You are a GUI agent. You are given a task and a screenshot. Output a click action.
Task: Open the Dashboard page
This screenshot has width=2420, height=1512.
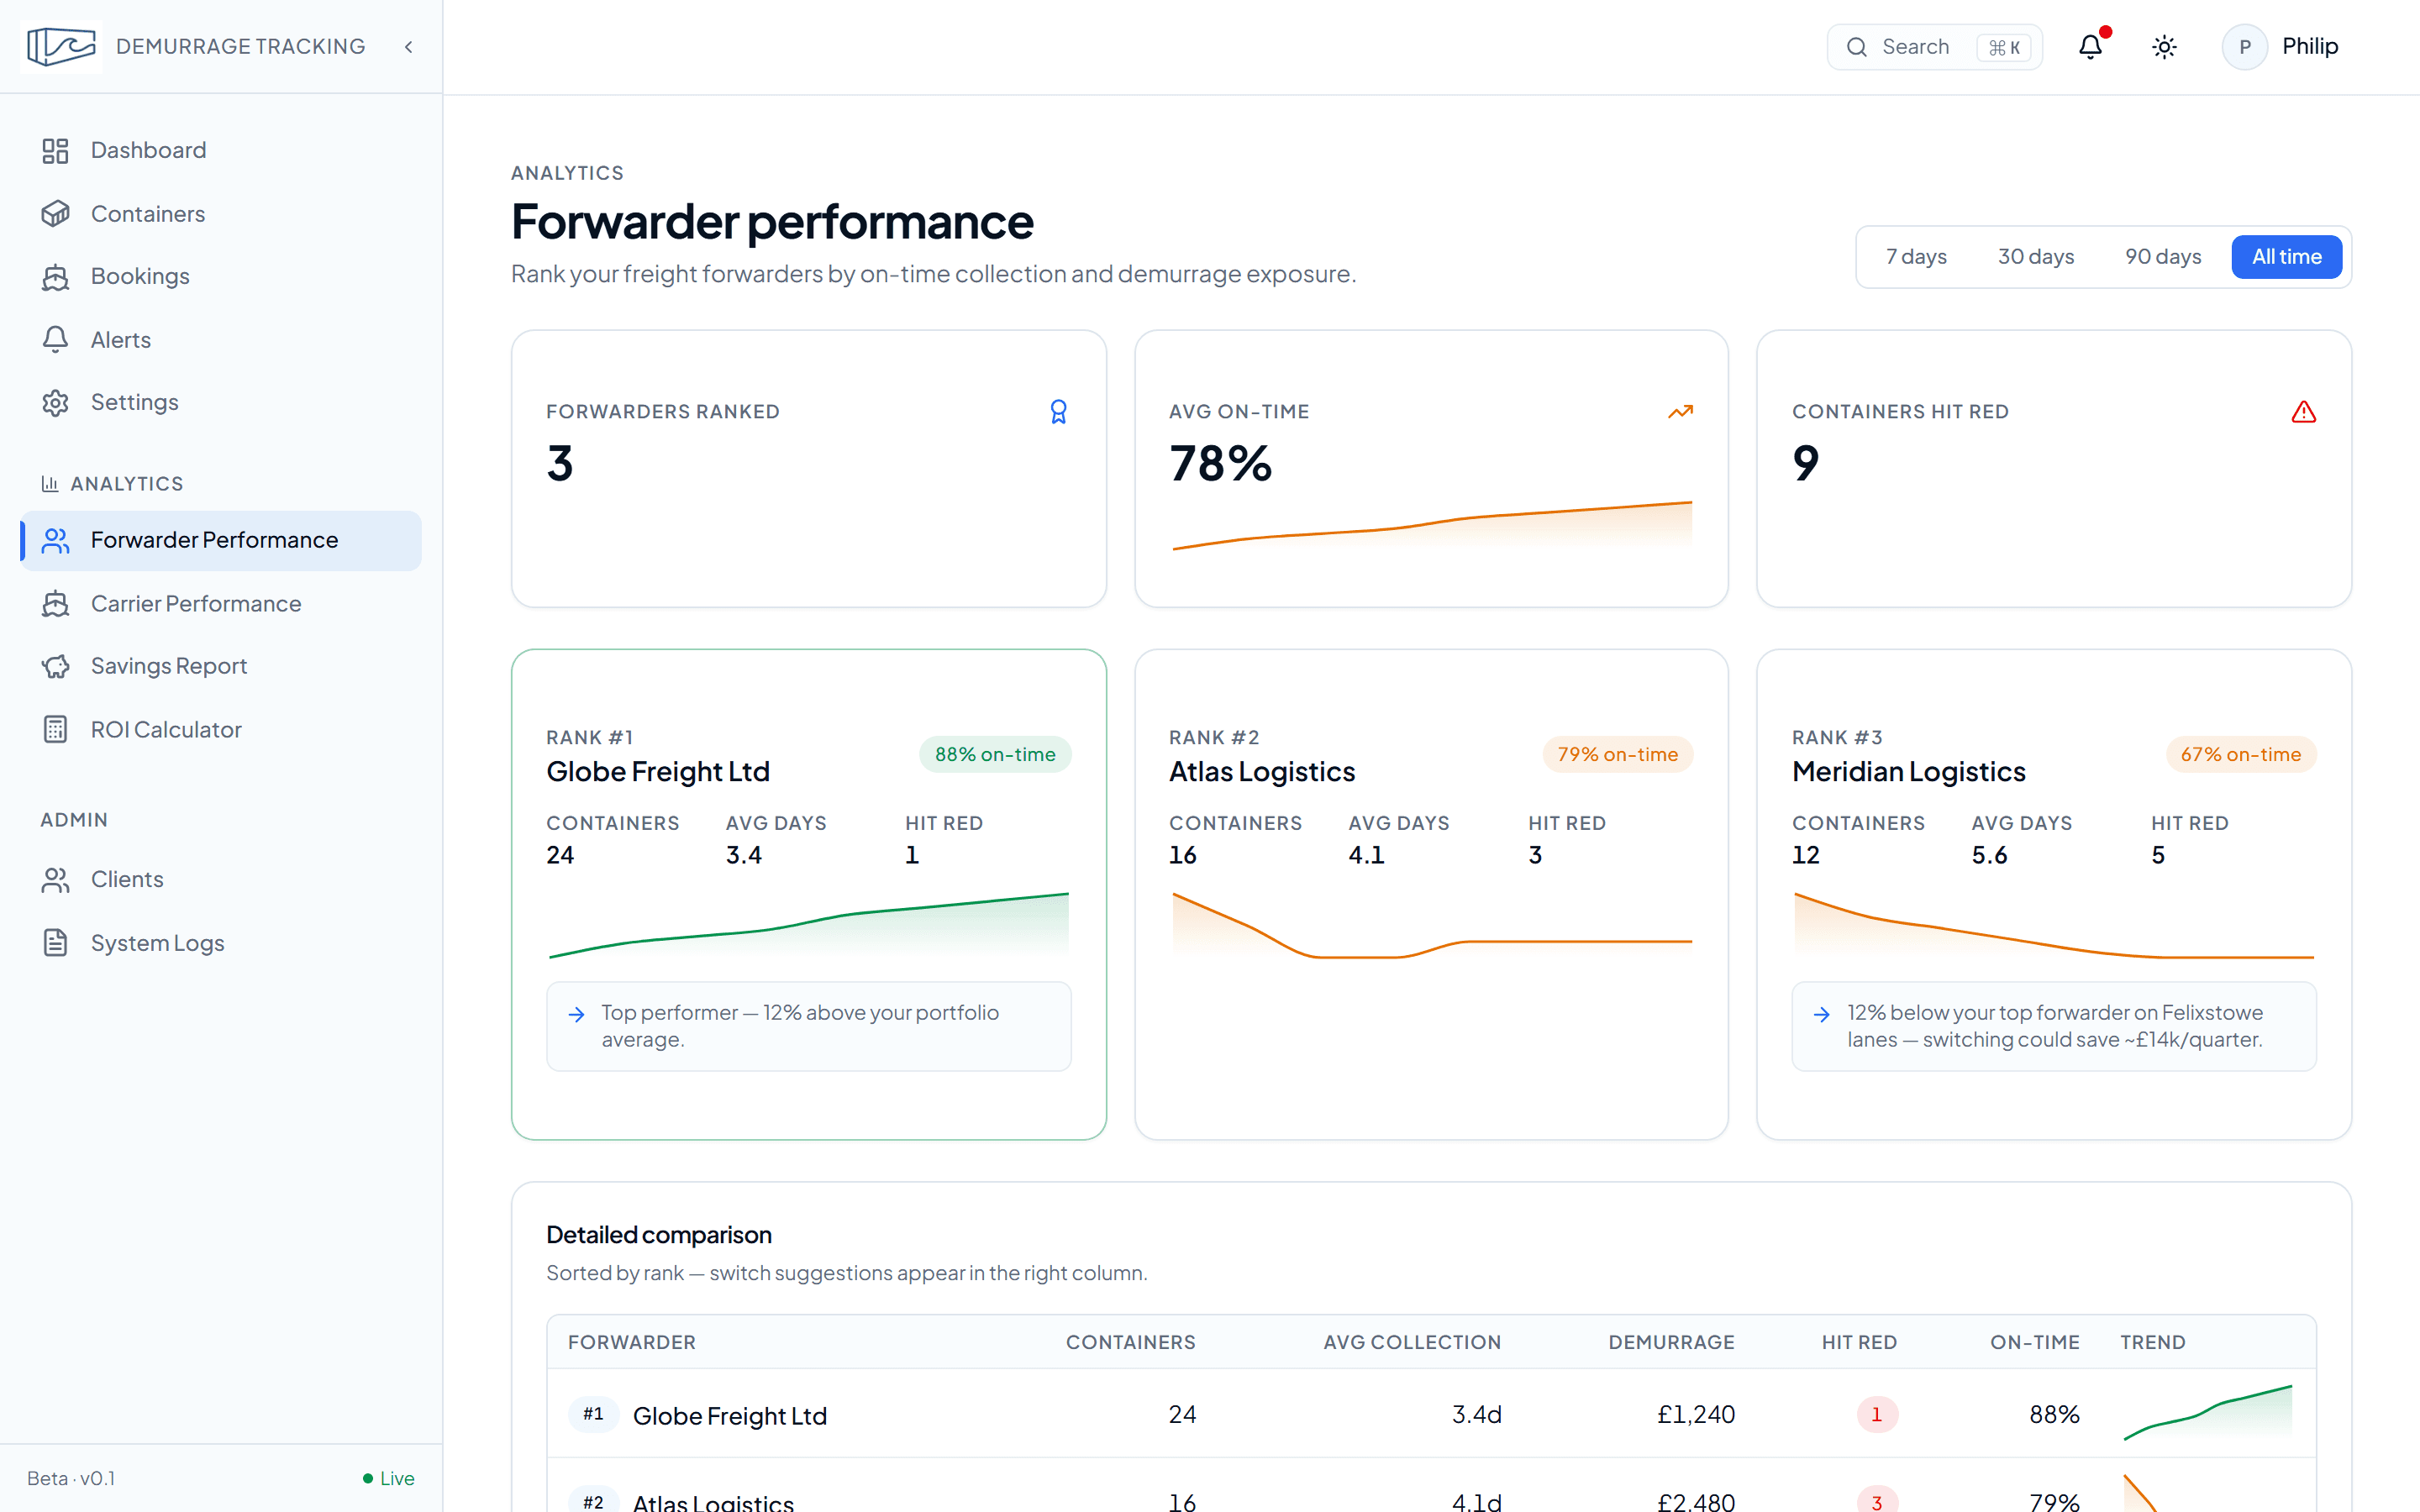coord(148,150)
